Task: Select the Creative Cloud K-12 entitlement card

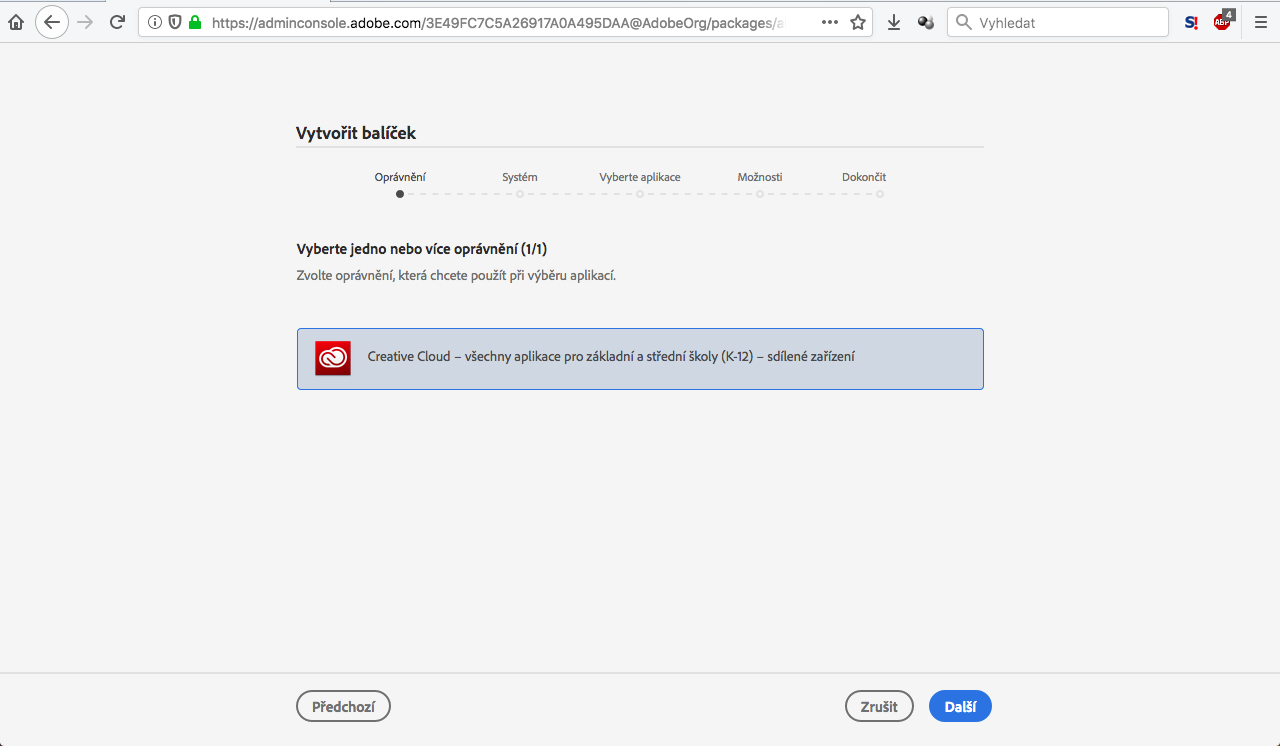Action: [x=640, y=359]
